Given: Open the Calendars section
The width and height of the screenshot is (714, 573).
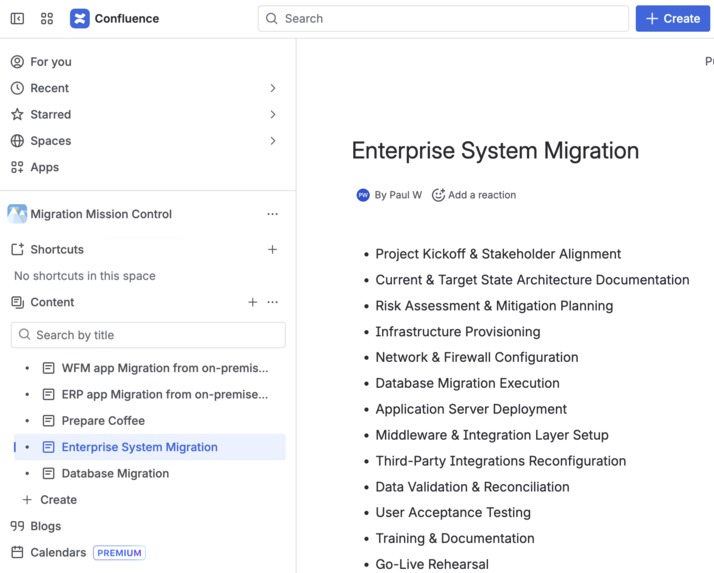Looking at the screenshot, I should [x=58, y=553].
